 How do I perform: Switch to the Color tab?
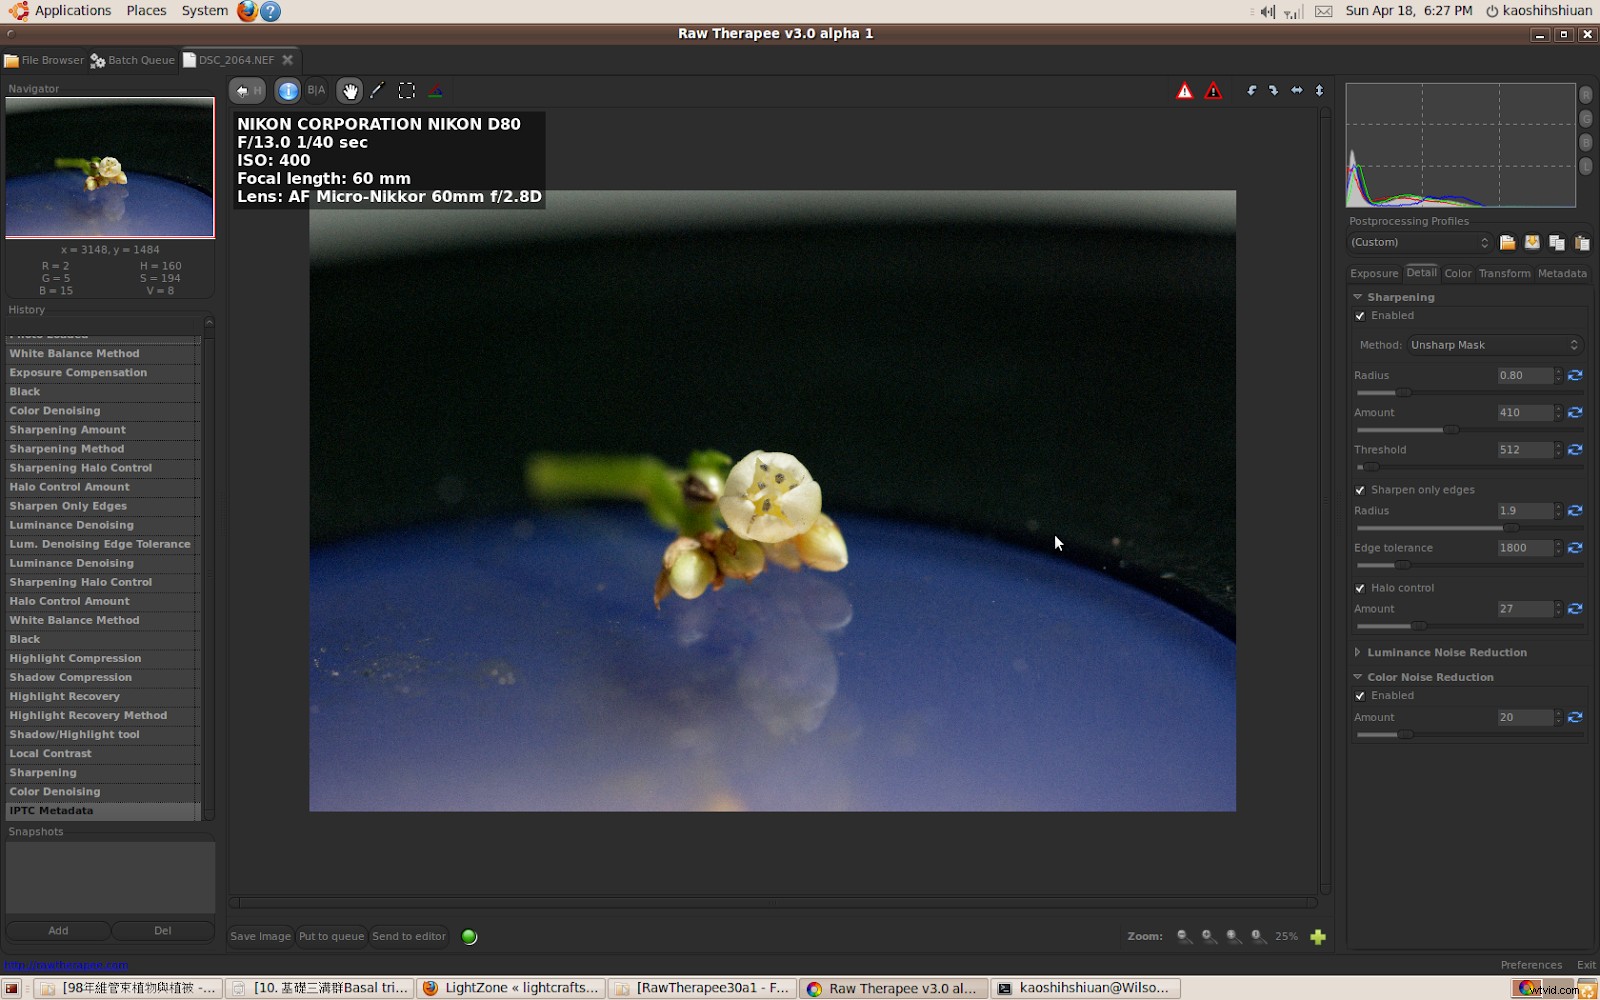pos(1457,273)
